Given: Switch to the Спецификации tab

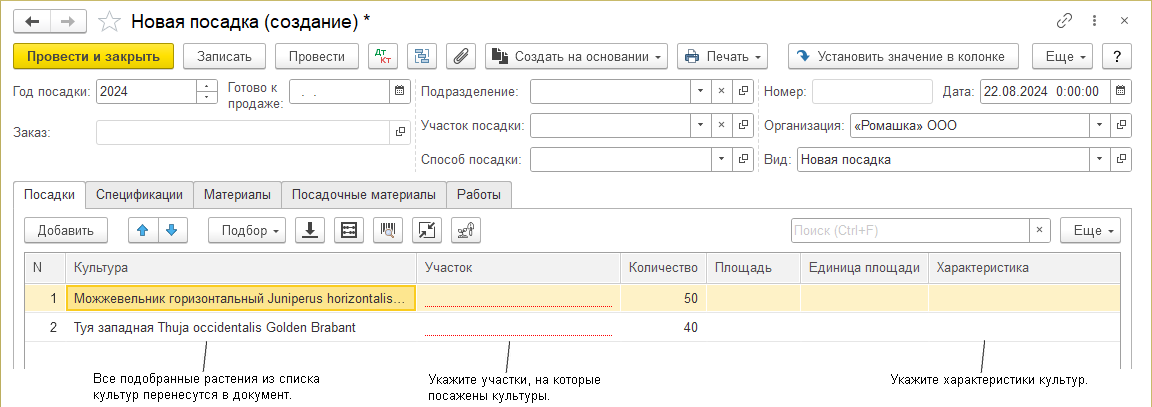Looking at the screenshot, I should click(139, 195).
